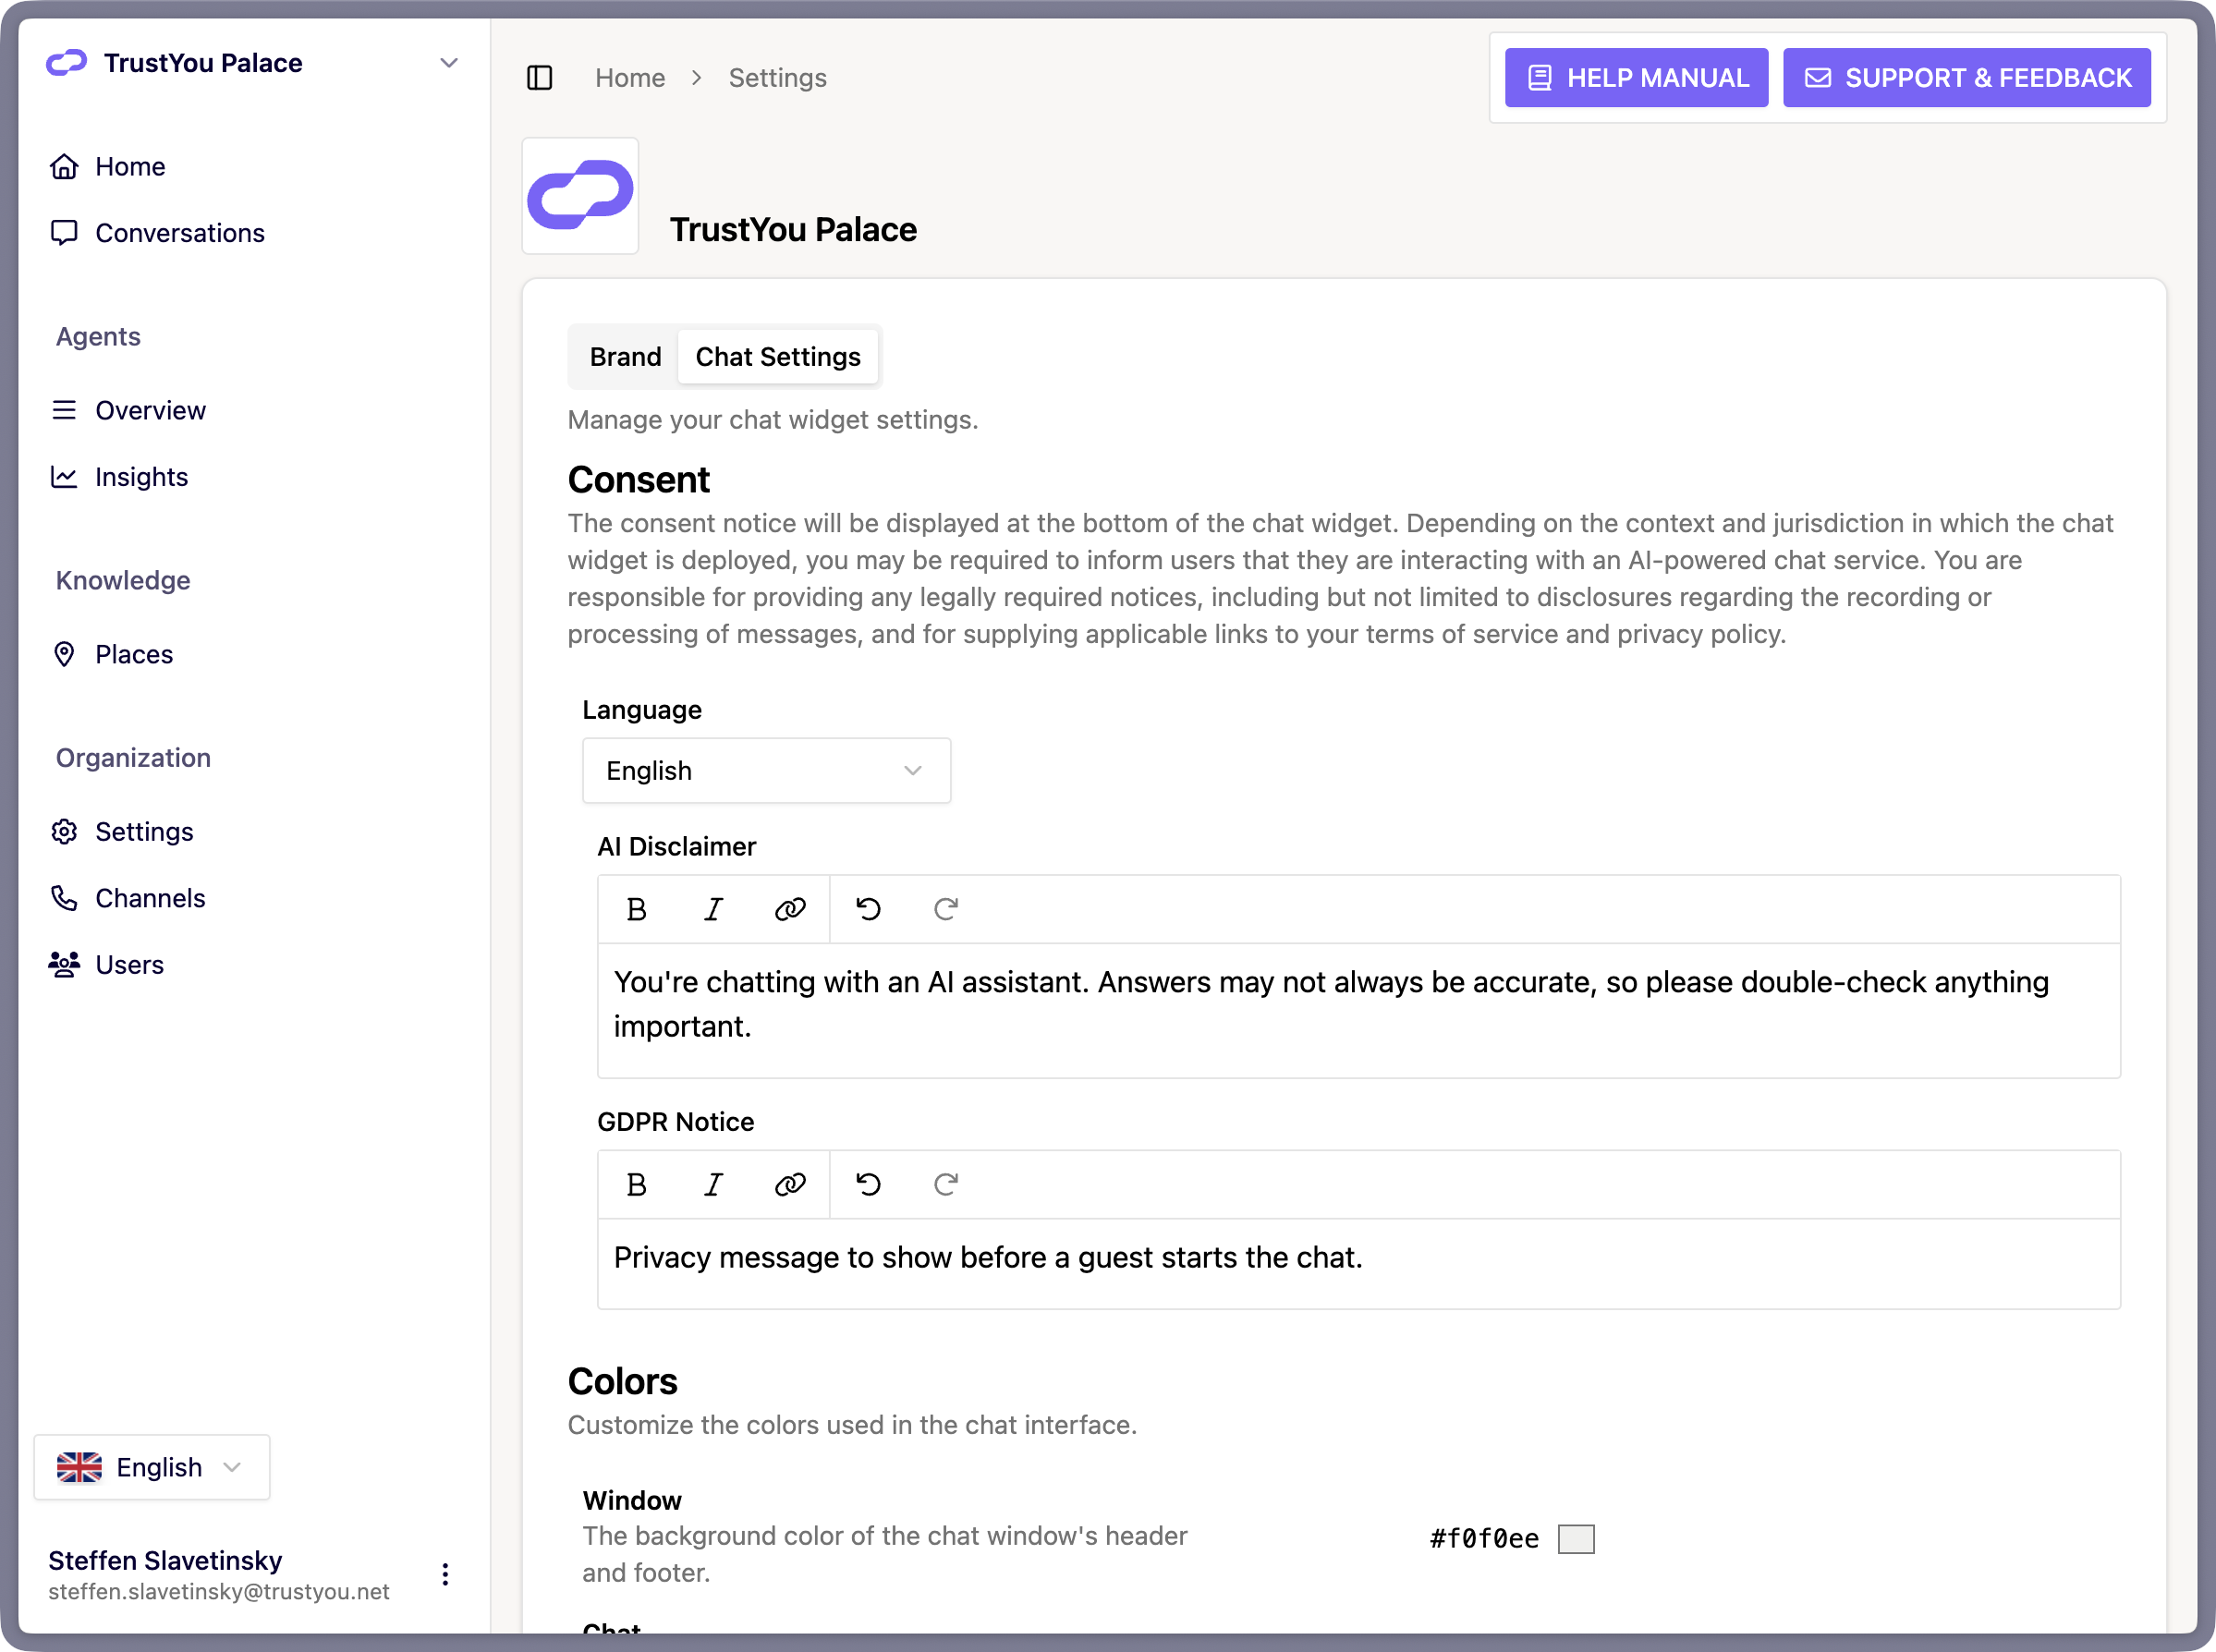The height and width of the screenshot is (1652, 2216).
Task: Click the Knowledge section label
Action: (x=123, y=581)
